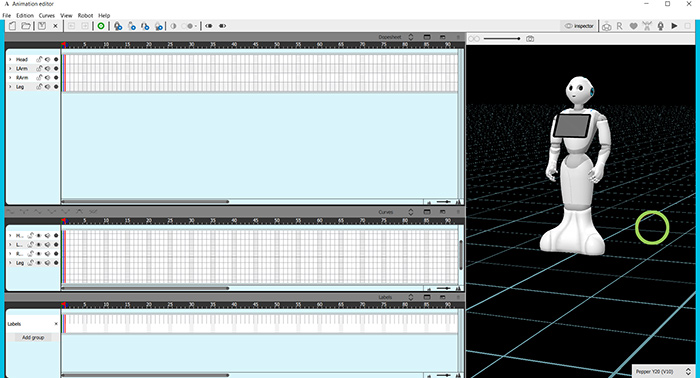Click the third robot key toolbar icon
The width and height of the screenshot is (700, 378).
(145, 26)
